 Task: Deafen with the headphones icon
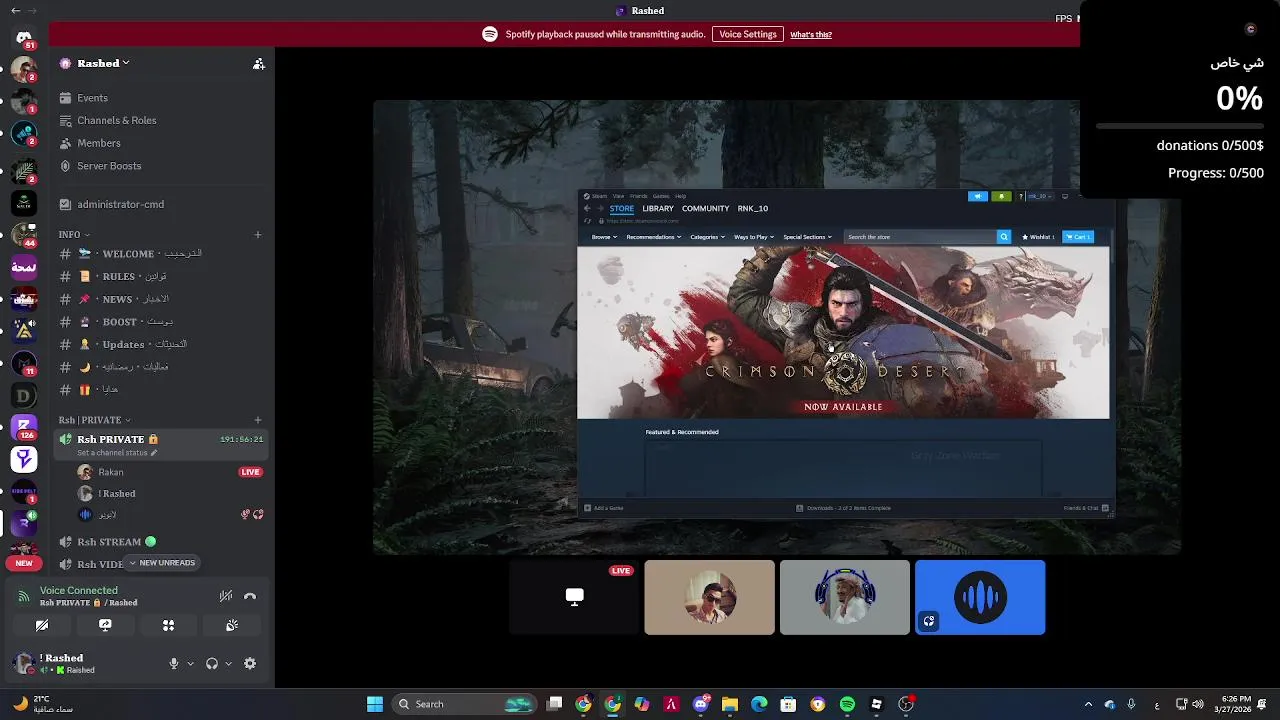click(x=211, y=663)
